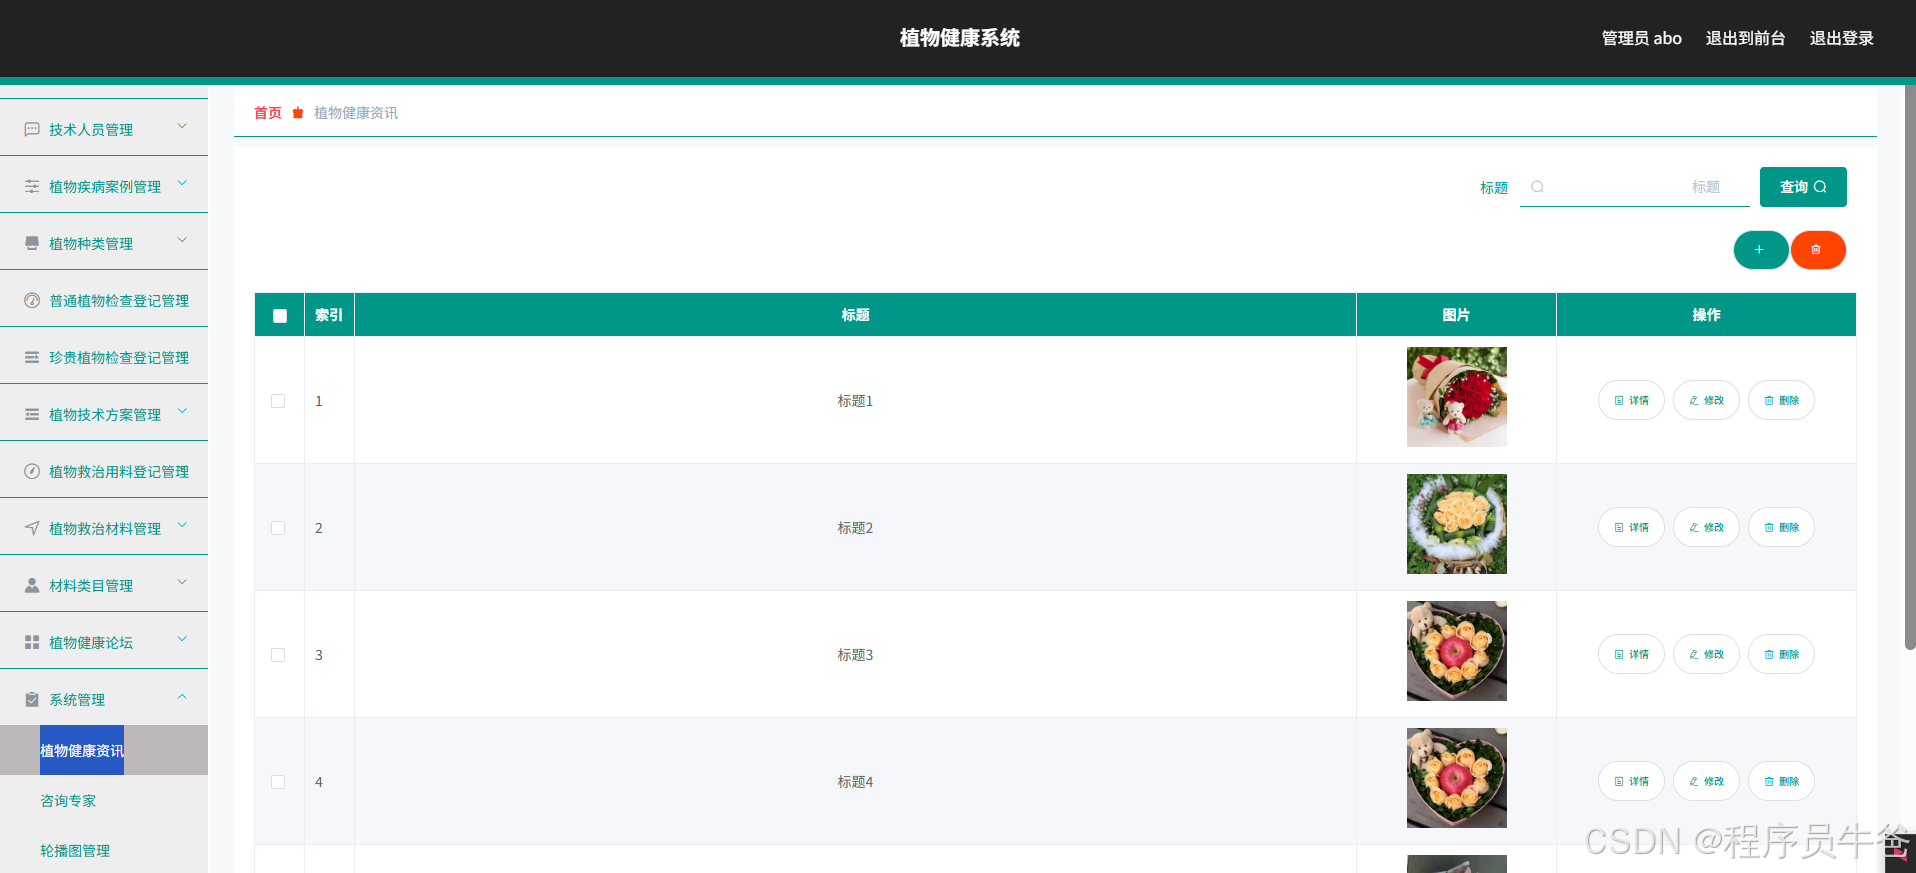Collapse 系统管理 with its up chevron
1916x873 pixels.
point(182,696)
